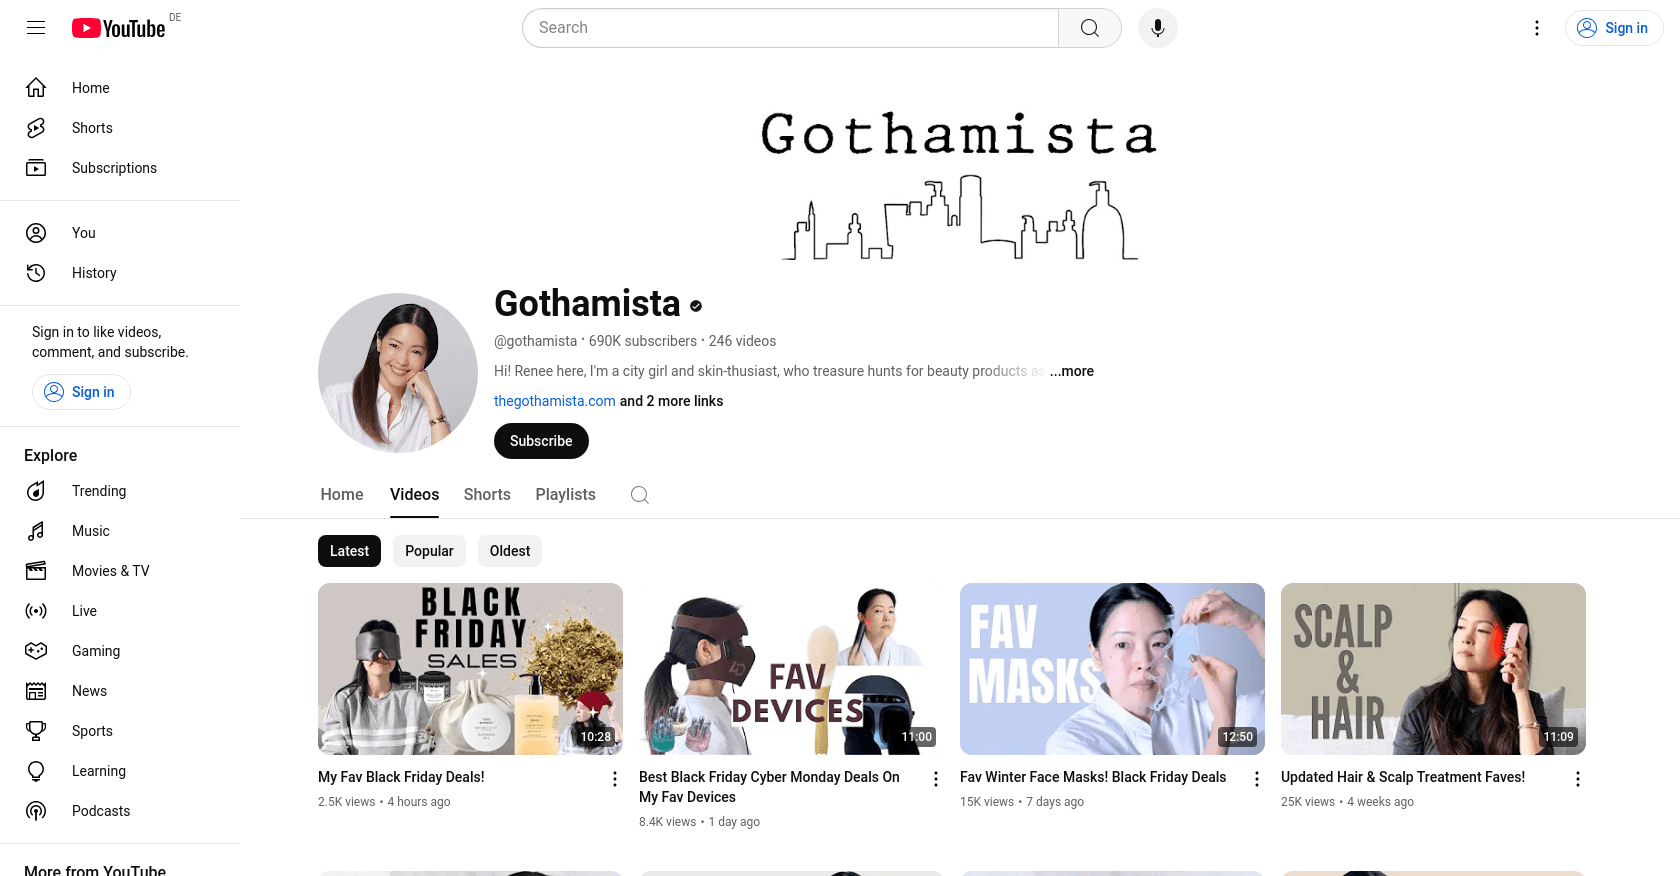The image size is (1680, 876).
Task: Select the Oldest sort chip
Action: click(510, 551)
